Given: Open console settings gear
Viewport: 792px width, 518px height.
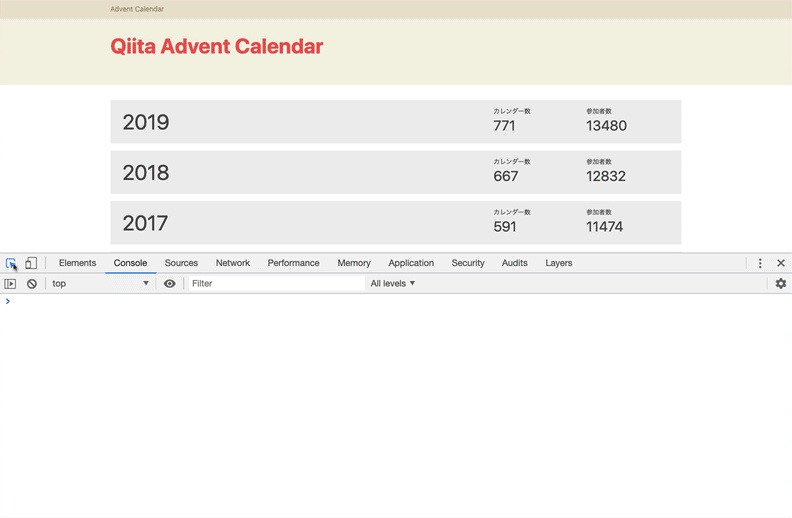Looking at the screenshot, I should (x=781, y=284).
